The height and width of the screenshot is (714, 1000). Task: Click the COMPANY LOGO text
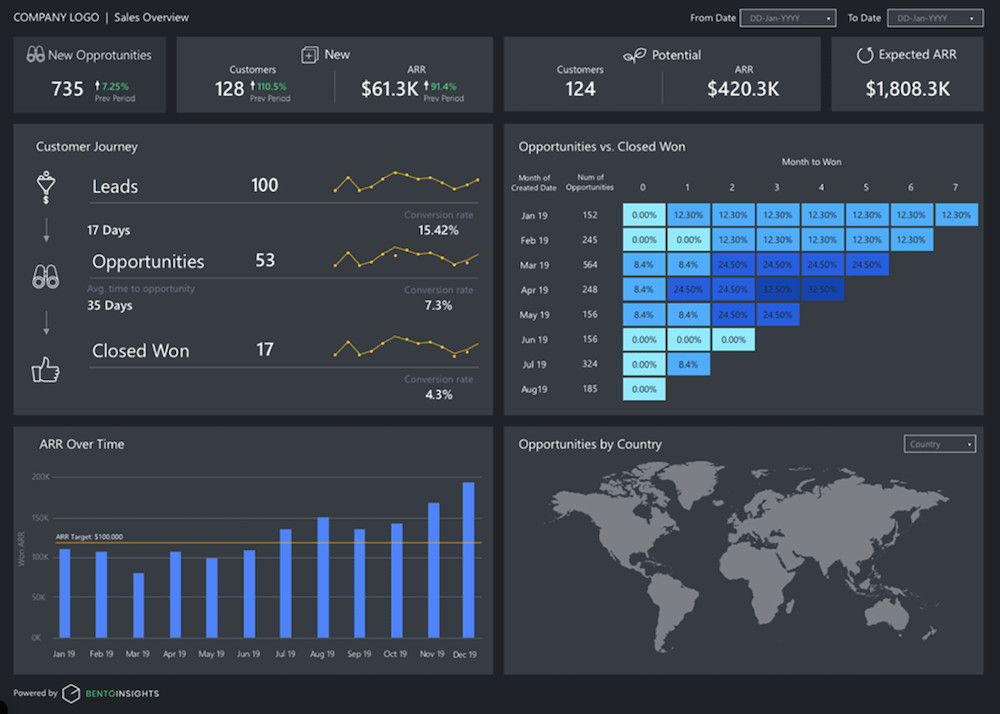56,17
